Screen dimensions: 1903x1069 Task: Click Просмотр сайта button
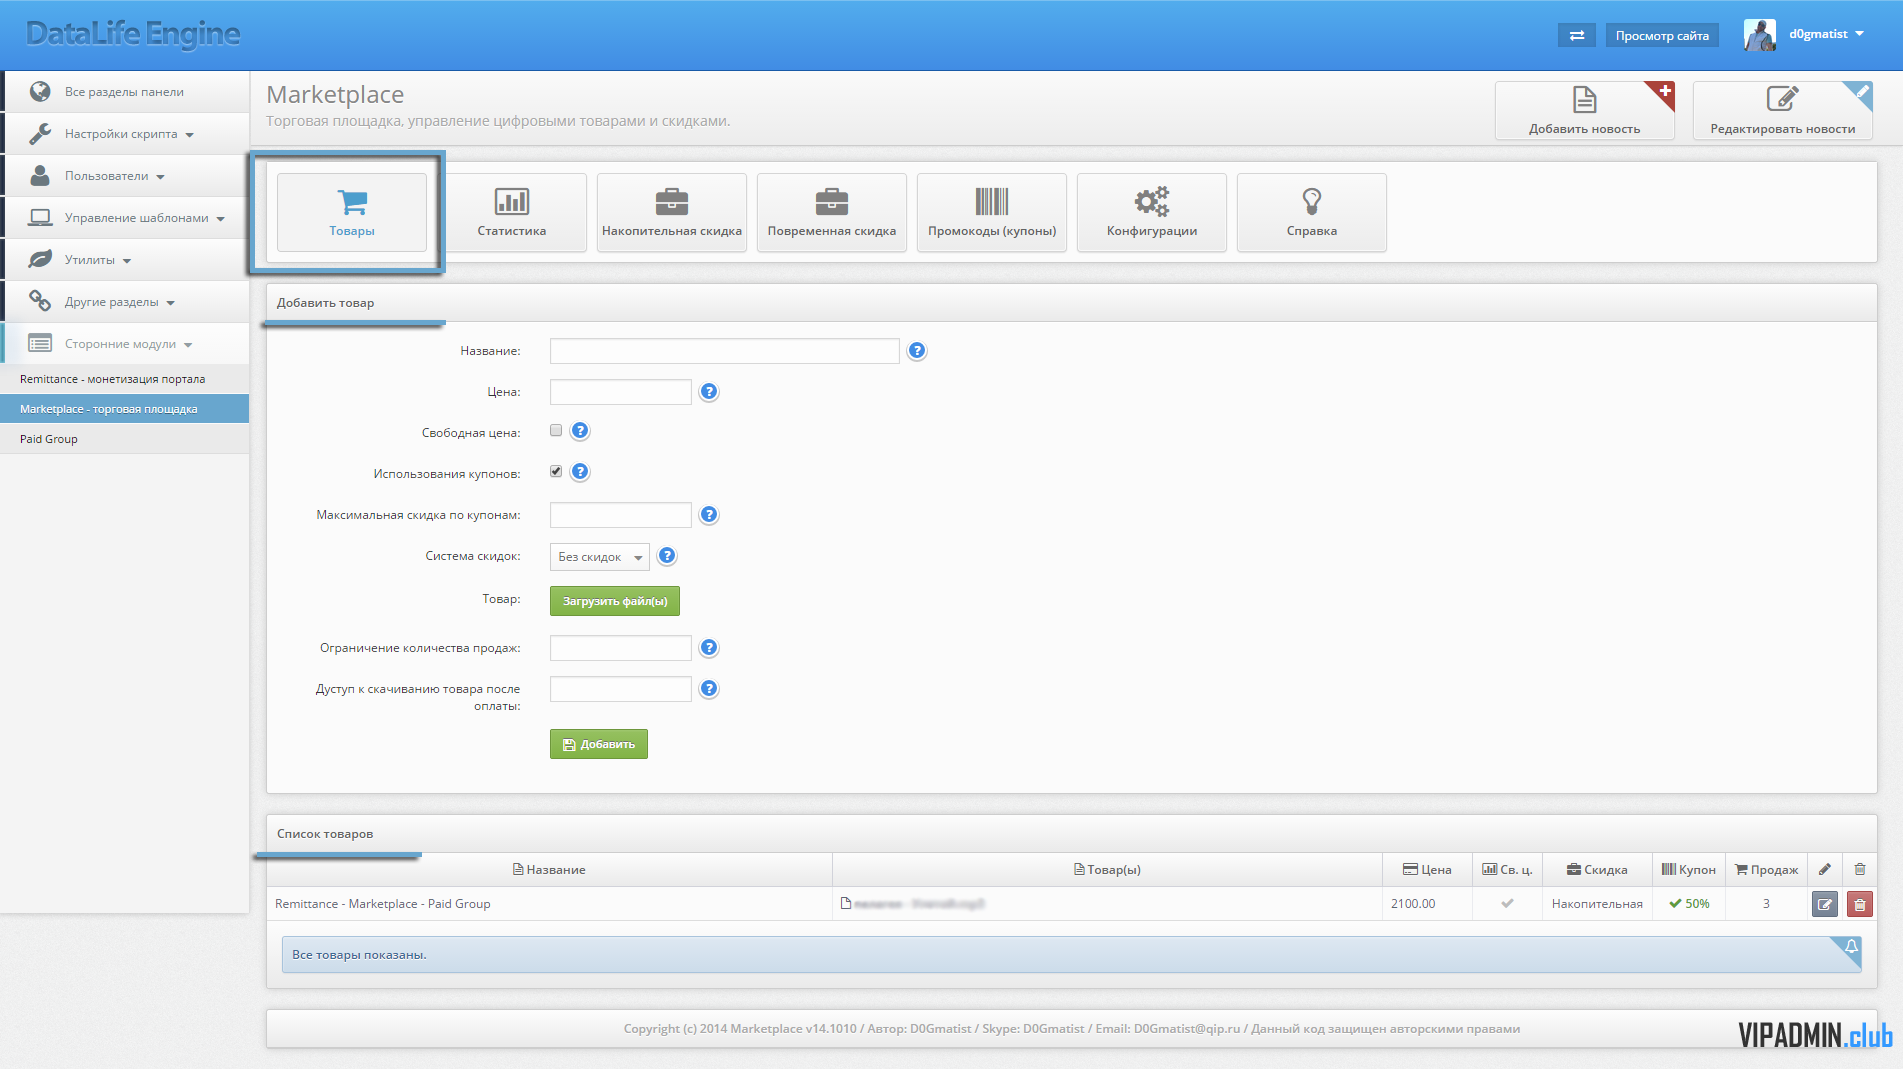1662,35
